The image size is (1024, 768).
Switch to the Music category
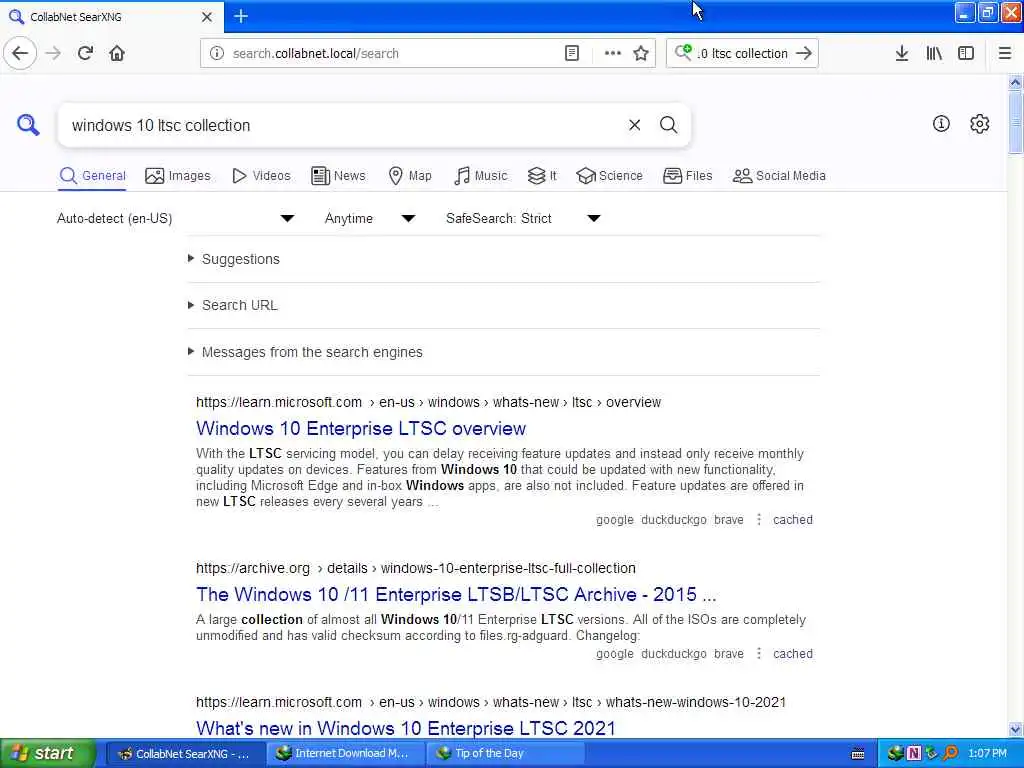pyautogui.click(x=480, y=176)
